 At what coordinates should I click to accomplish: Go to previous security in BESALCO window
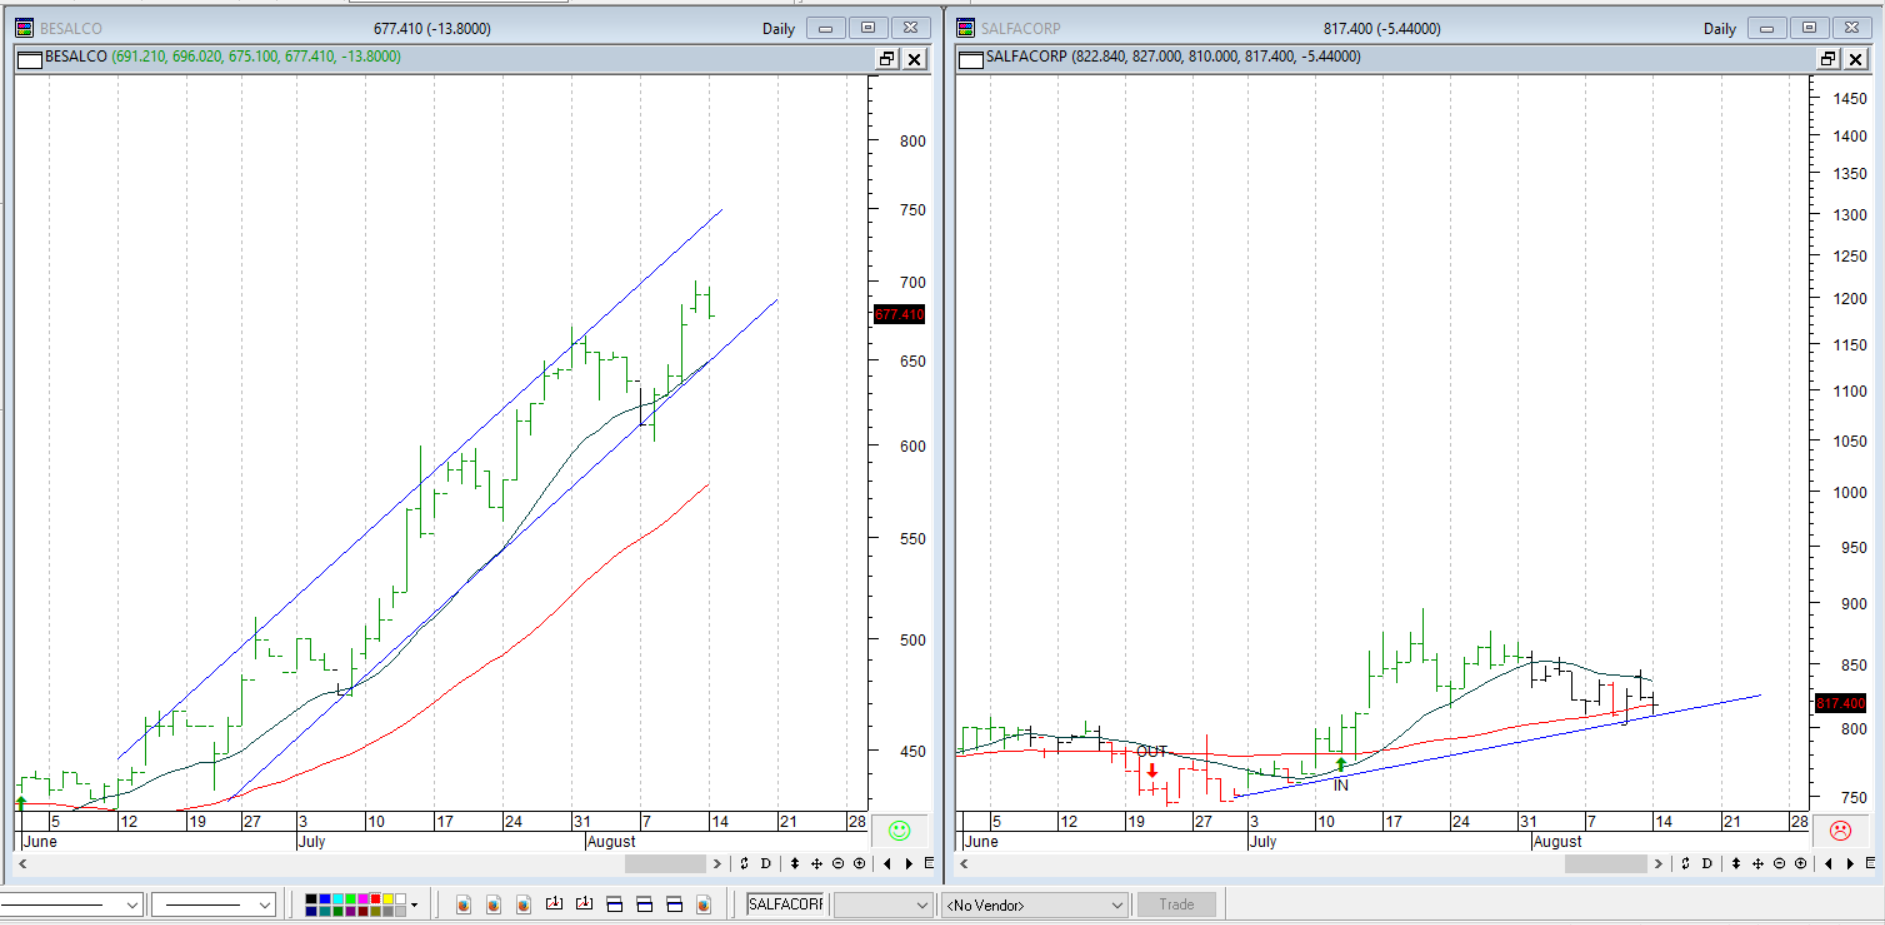[887, 864]
